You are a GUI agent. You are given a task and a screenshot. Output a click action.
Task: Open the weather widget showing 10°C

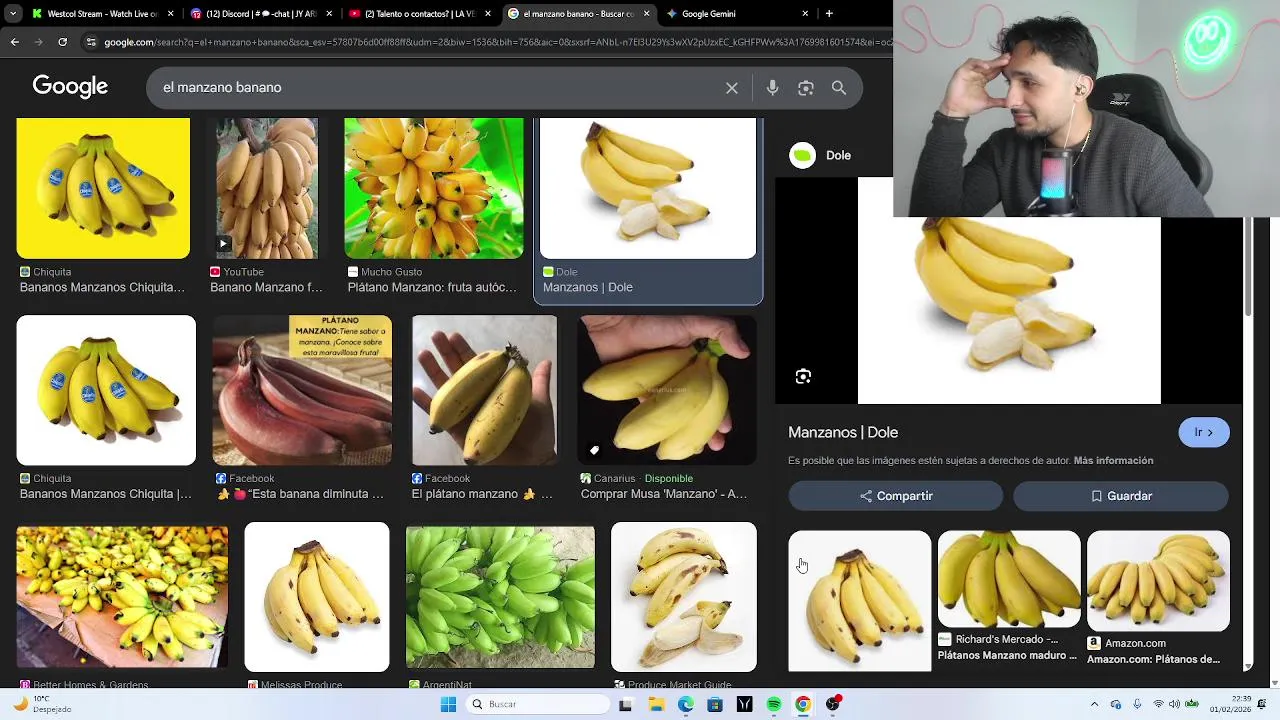40,704
